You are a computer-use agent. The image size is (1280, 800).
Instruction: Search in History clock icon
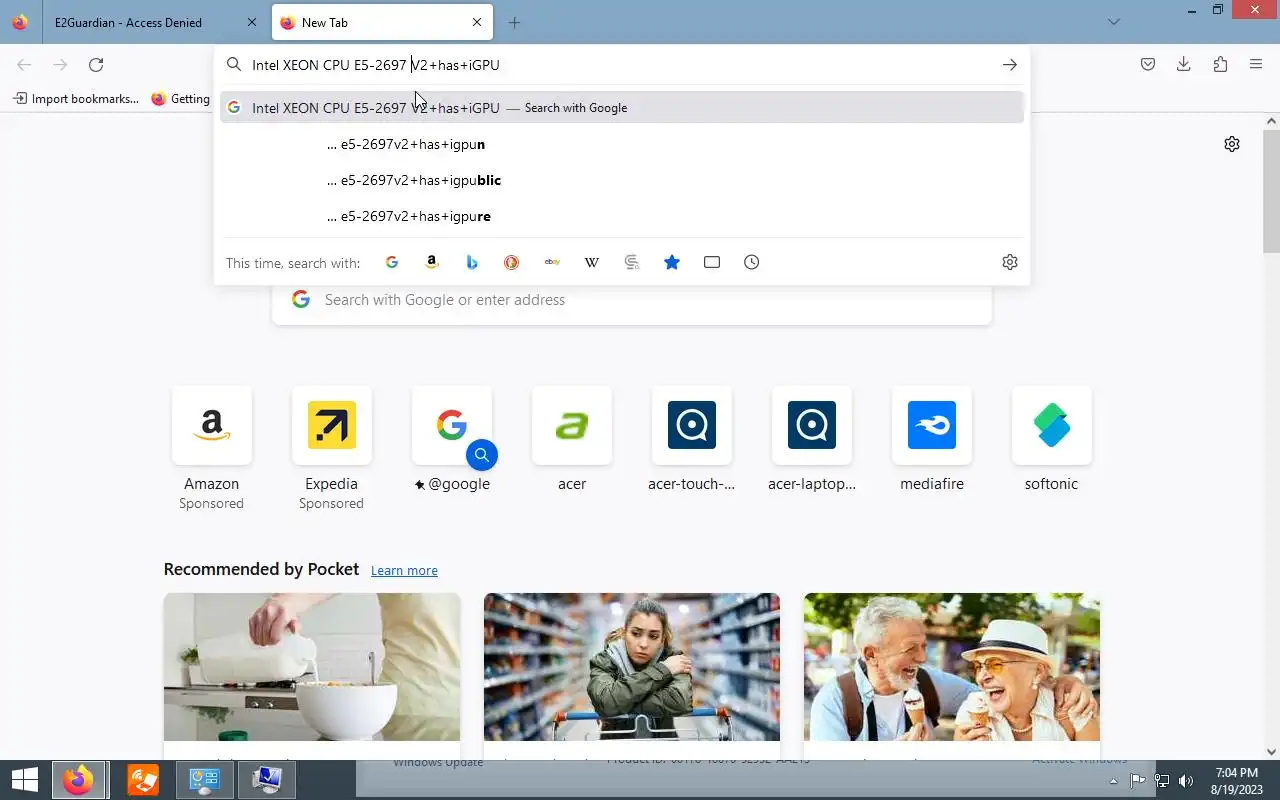752,262
